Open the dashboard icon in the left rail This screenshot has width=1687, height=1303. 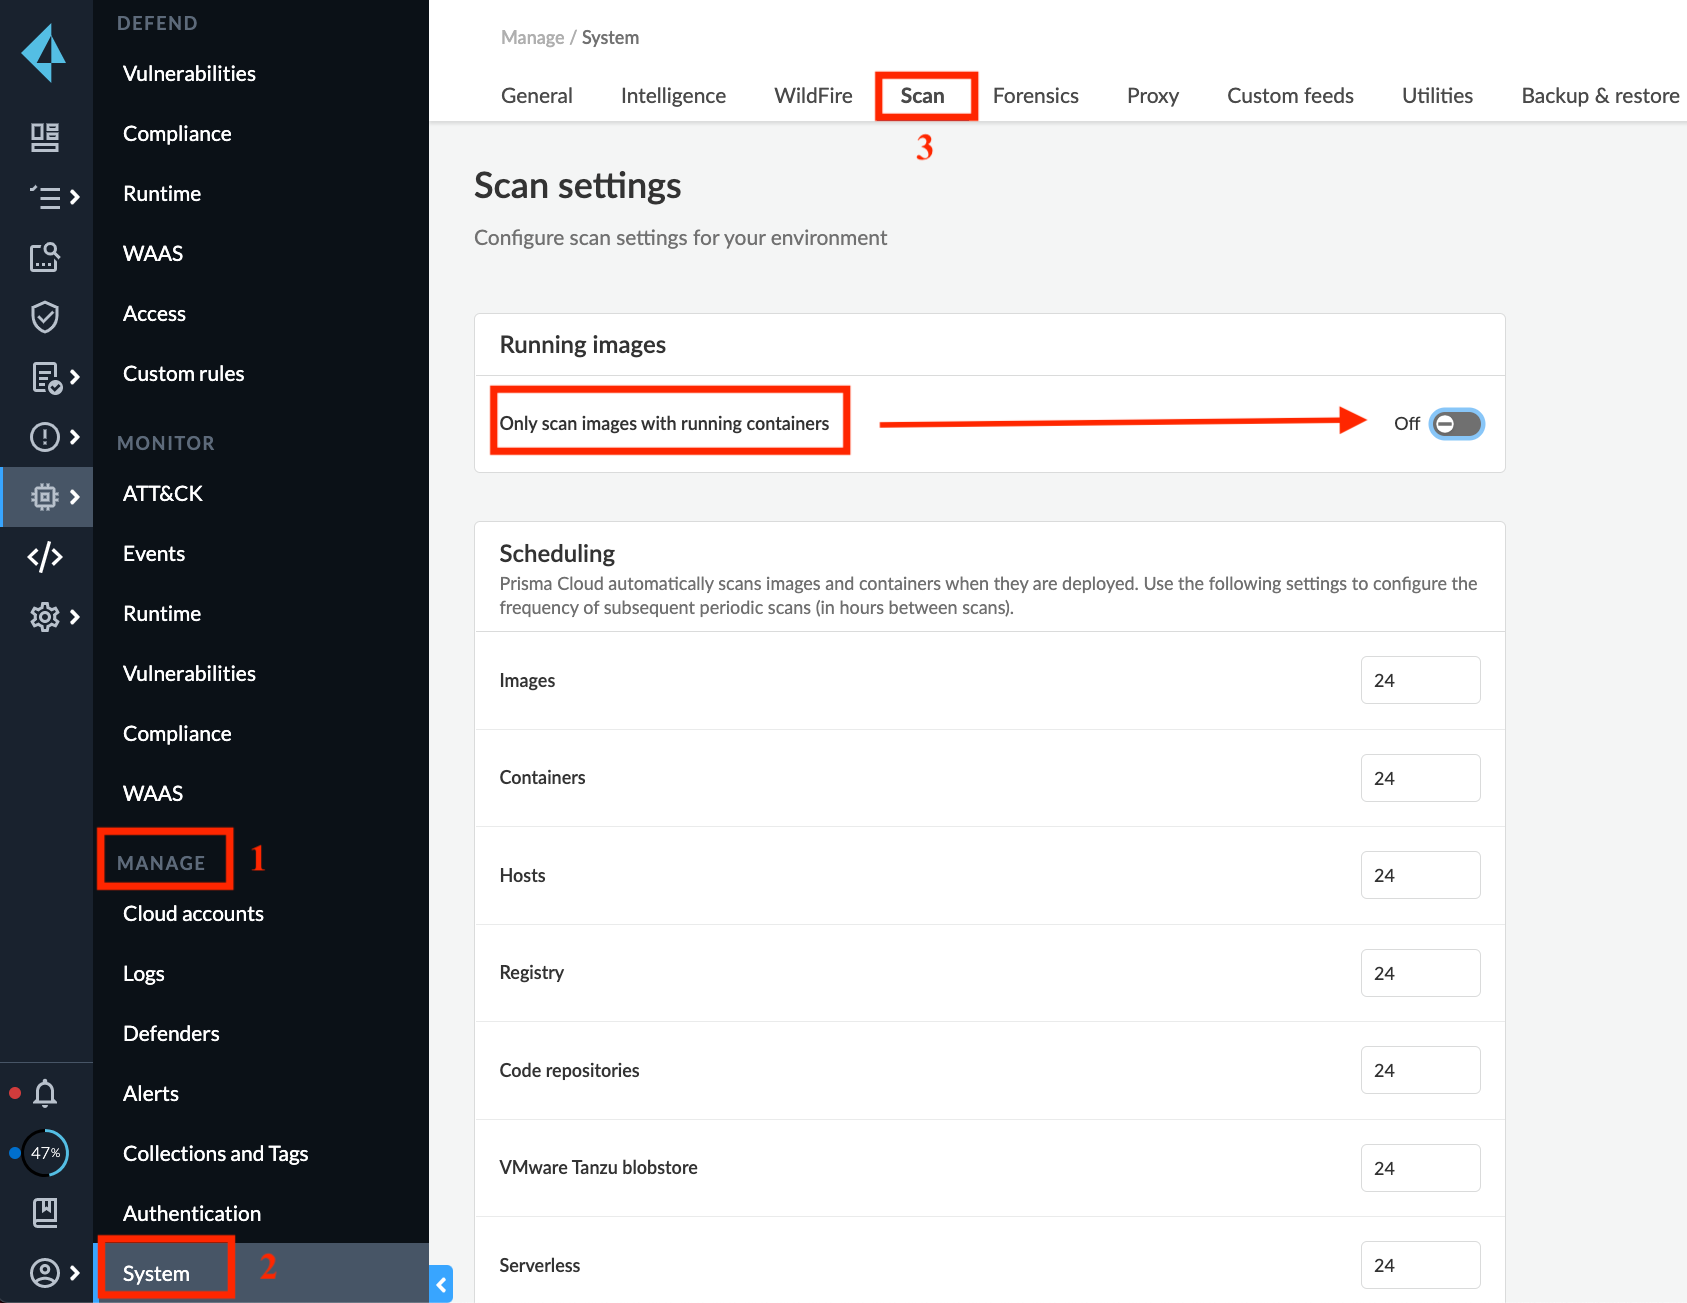[x=45, y=137]
